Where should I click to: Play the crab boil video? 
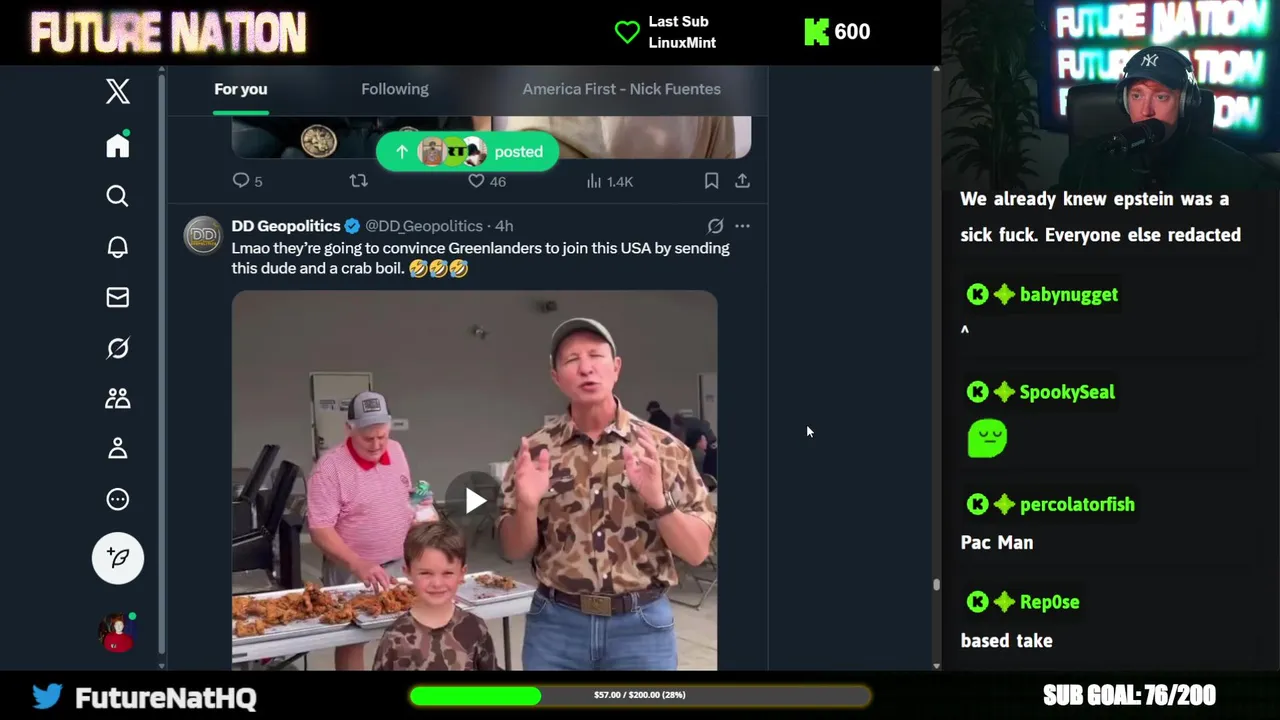point(475,500)
